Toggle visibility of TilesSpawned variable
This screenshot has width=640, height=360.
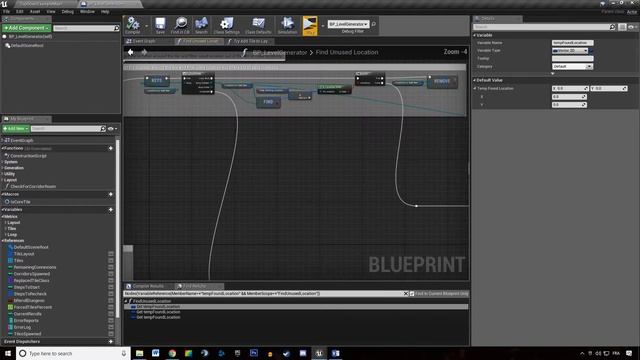[x=111, y=334]
